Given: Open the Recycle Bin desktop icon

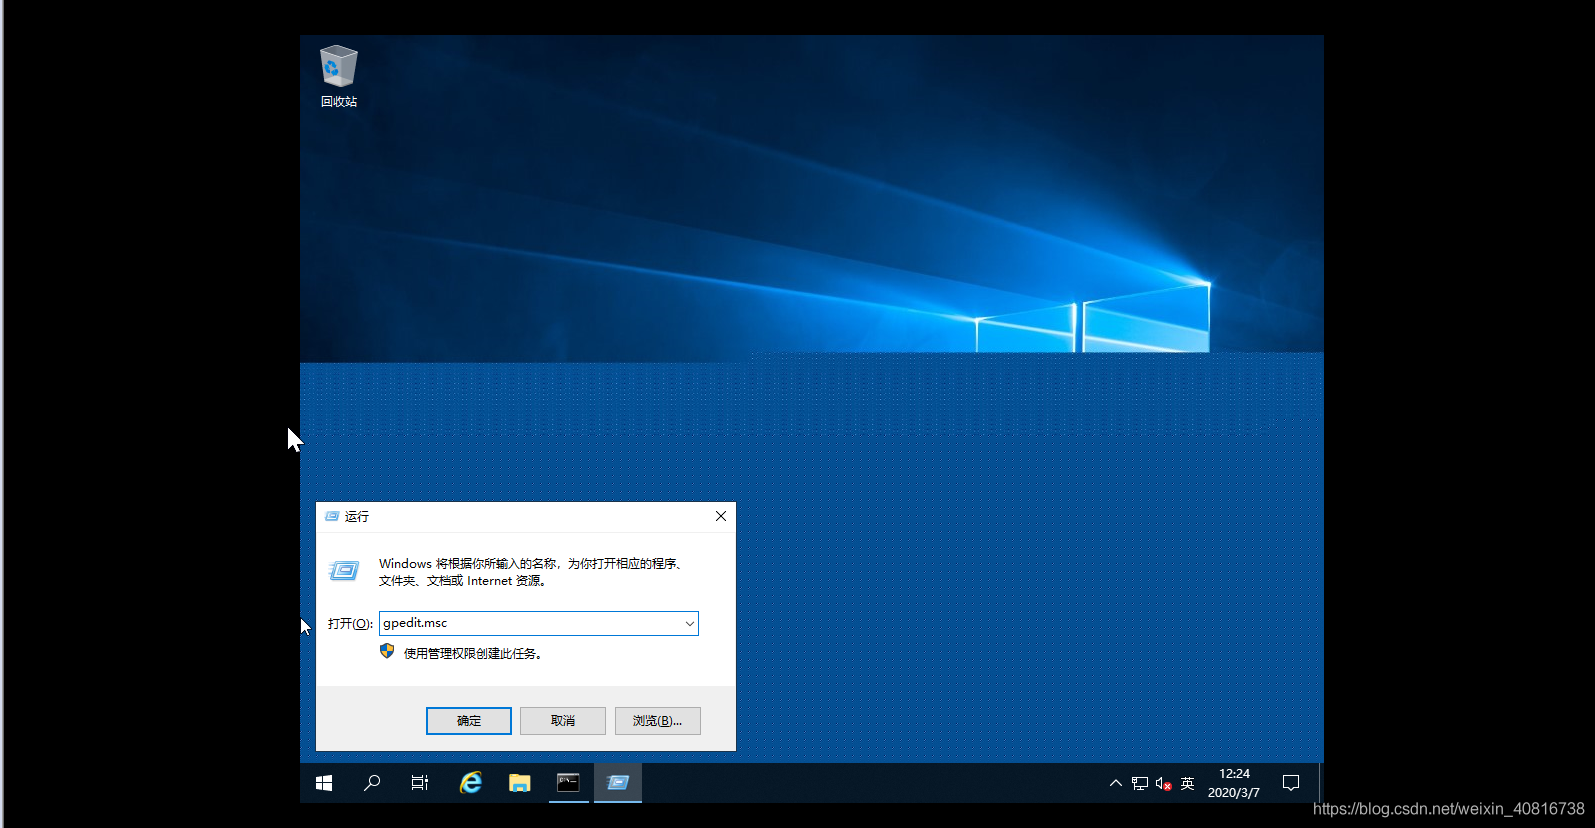Looking at the screenshot, I should point(338,75).
